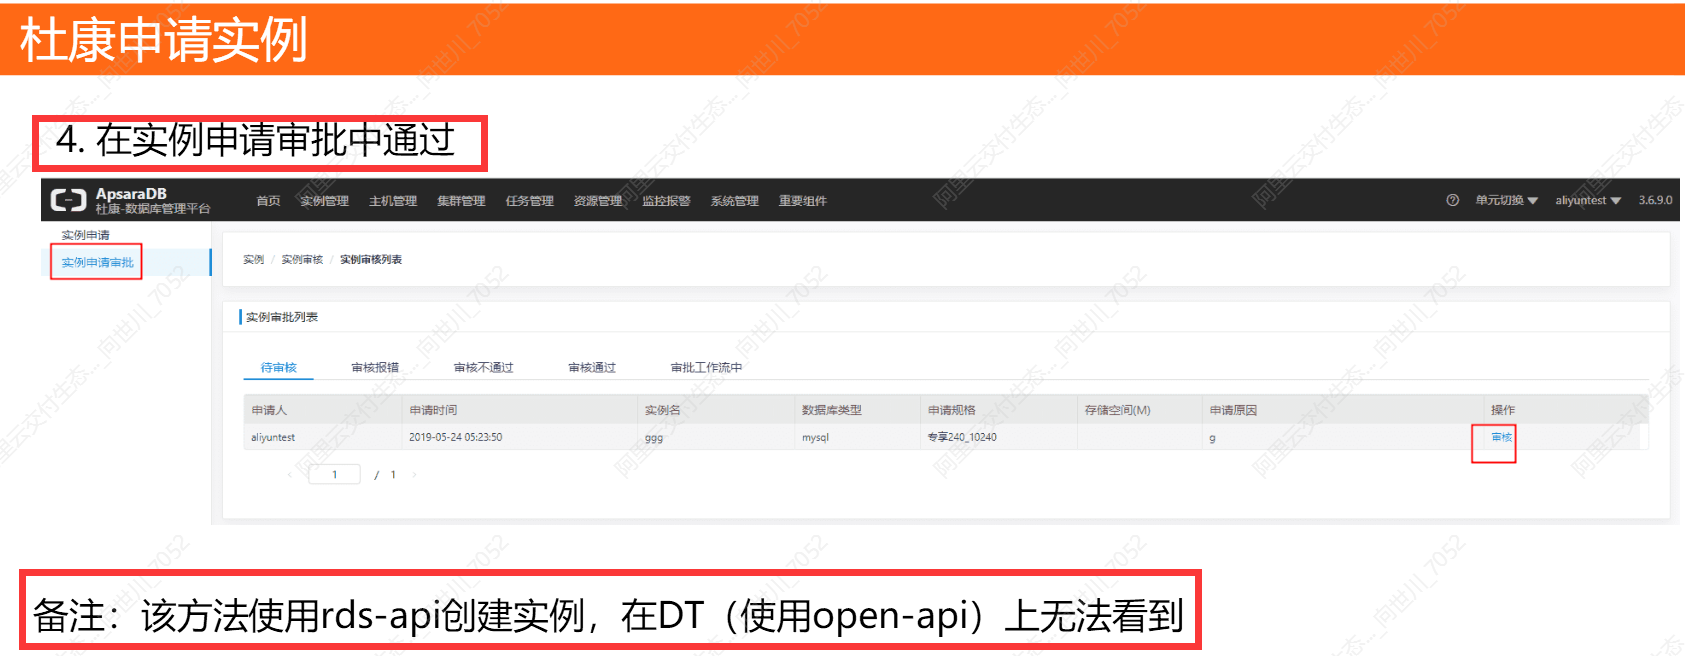Click the 申请时间 column header

coord(433,410)
